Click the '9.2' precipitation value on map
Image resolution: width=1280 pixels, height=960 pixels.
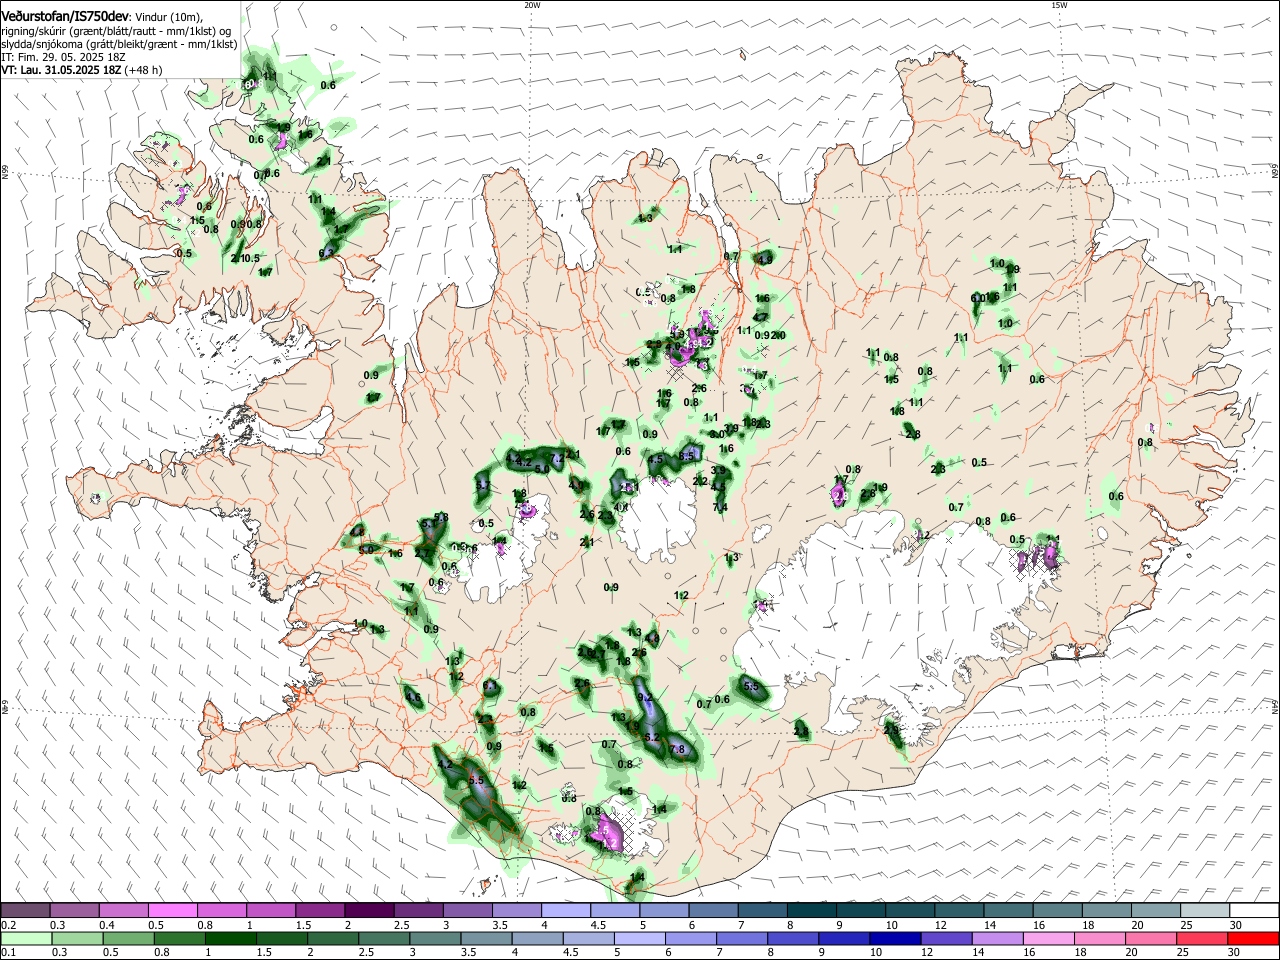(645, 698)
